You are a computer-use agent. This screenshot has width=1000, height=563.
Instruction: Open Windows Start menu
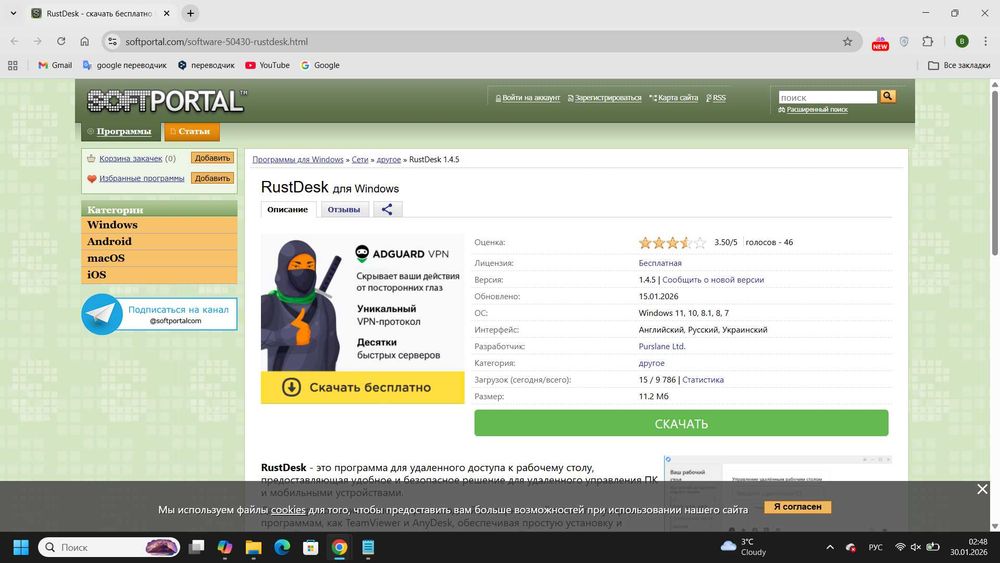20,547
